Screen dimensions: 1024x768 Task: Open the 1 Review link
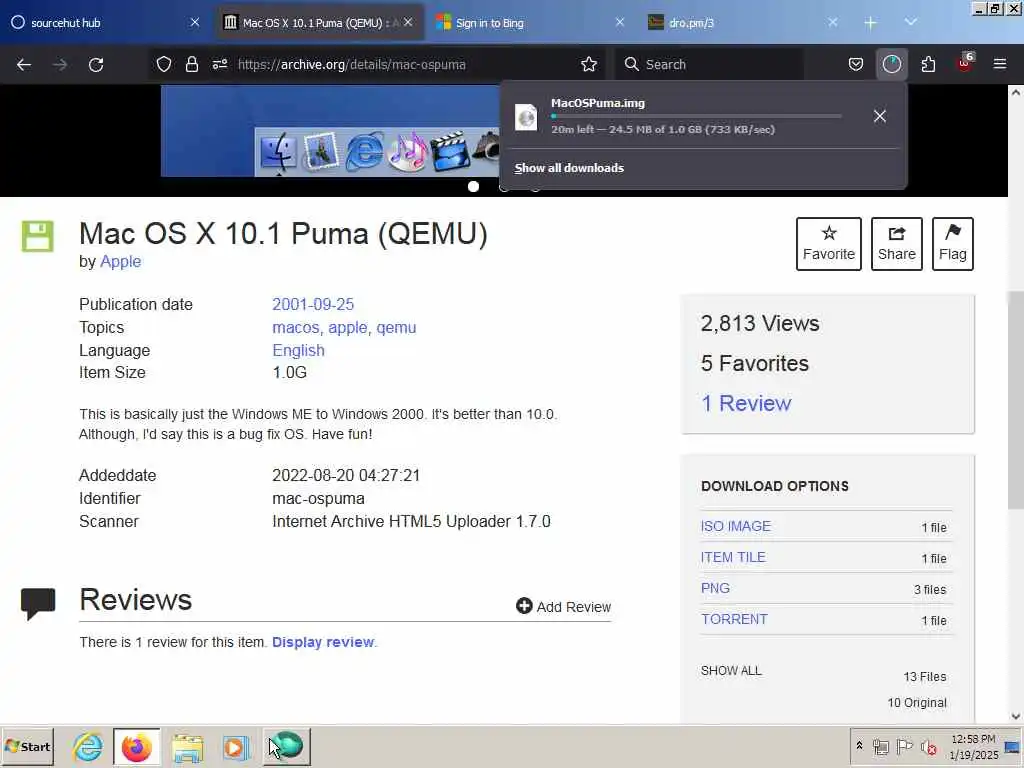(746, 403)
